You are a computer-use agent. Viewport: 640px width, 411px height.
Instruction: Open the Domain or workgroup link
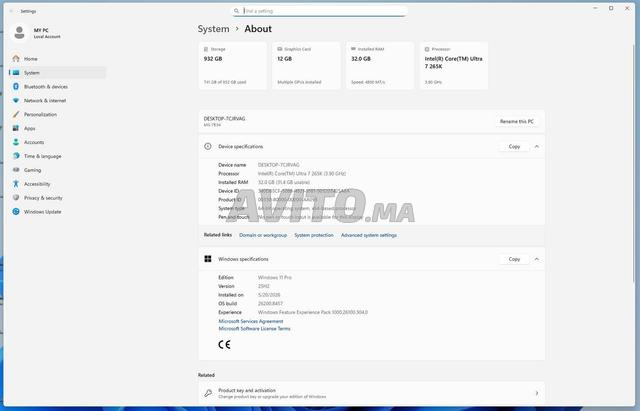coord(263,235)
